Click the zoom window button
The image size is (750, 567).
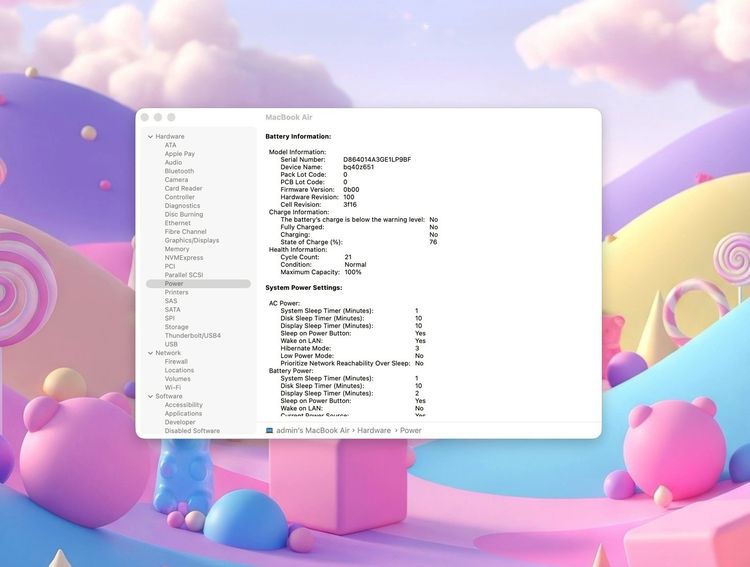(x=171, y=118)
